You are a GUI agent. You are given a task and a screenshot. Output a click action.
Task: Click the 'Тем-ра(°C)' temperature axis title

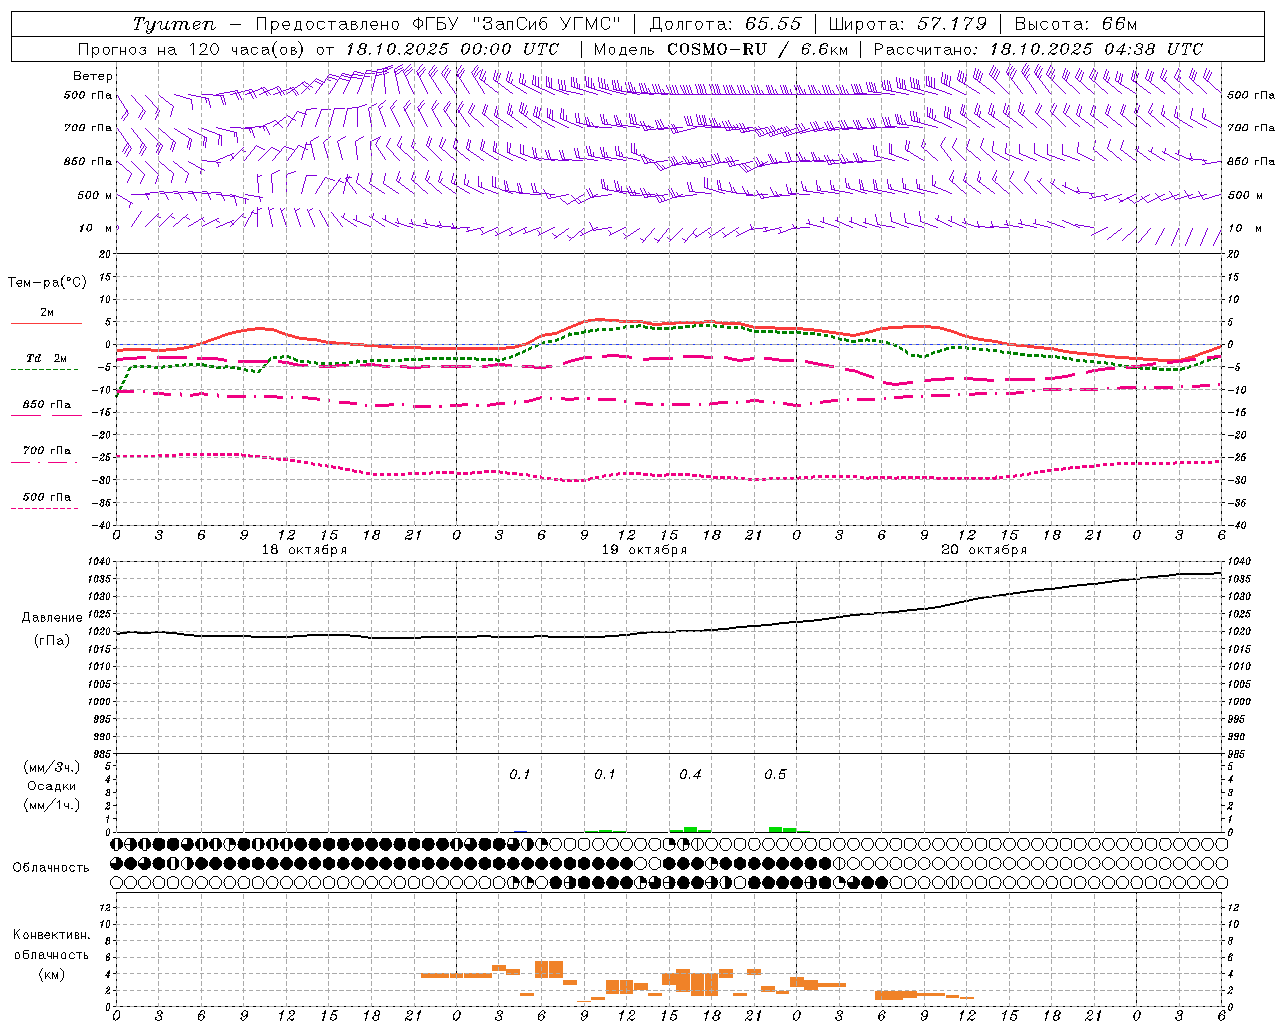point(47,282)
